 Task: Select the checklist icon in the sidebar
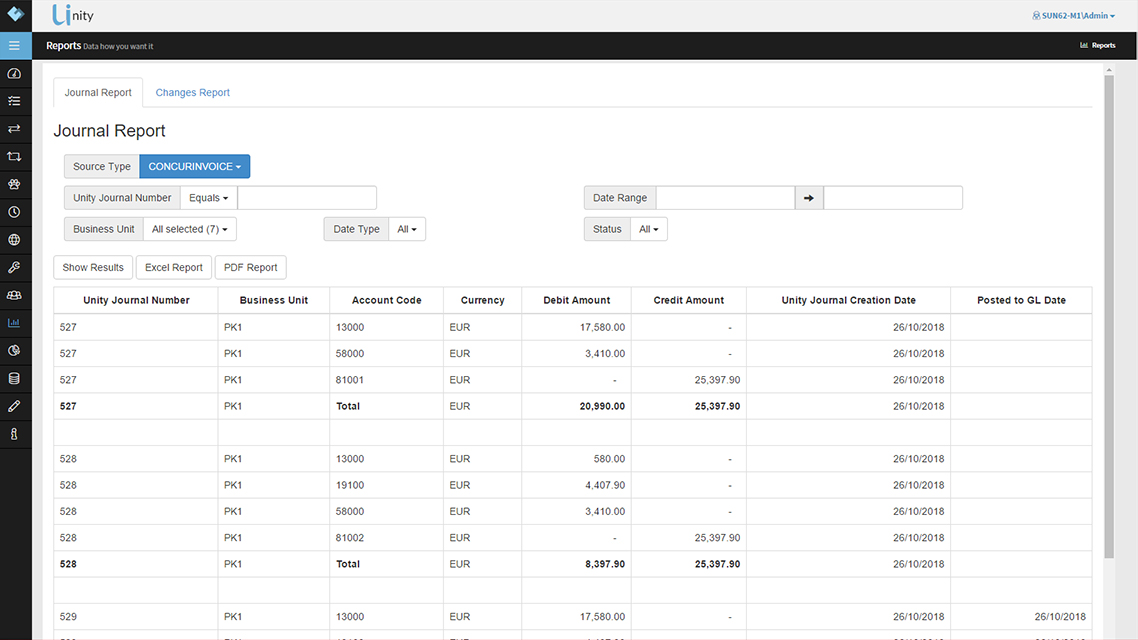coord(14,101)
